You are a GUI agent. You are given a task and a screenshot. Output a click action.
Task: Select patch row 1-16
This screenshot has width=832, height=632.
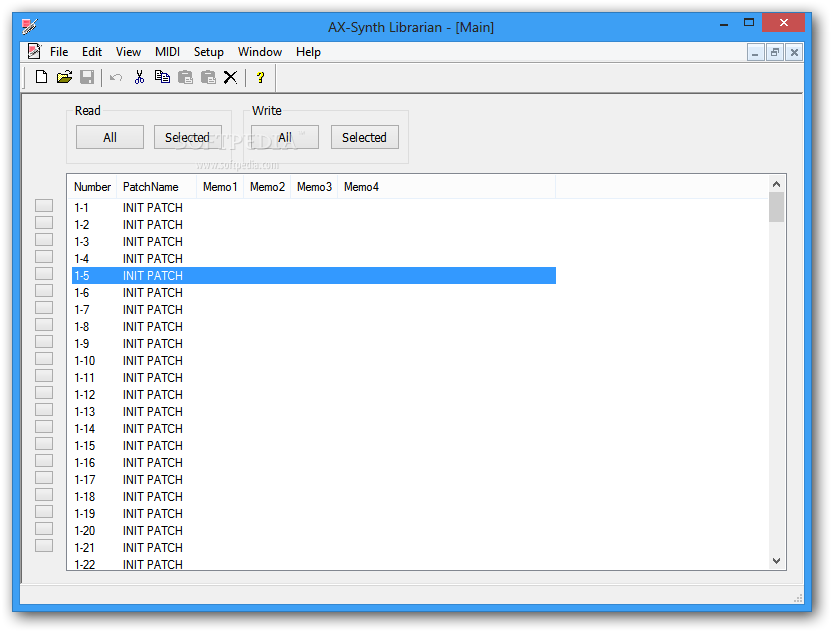[x=314, y=462]
